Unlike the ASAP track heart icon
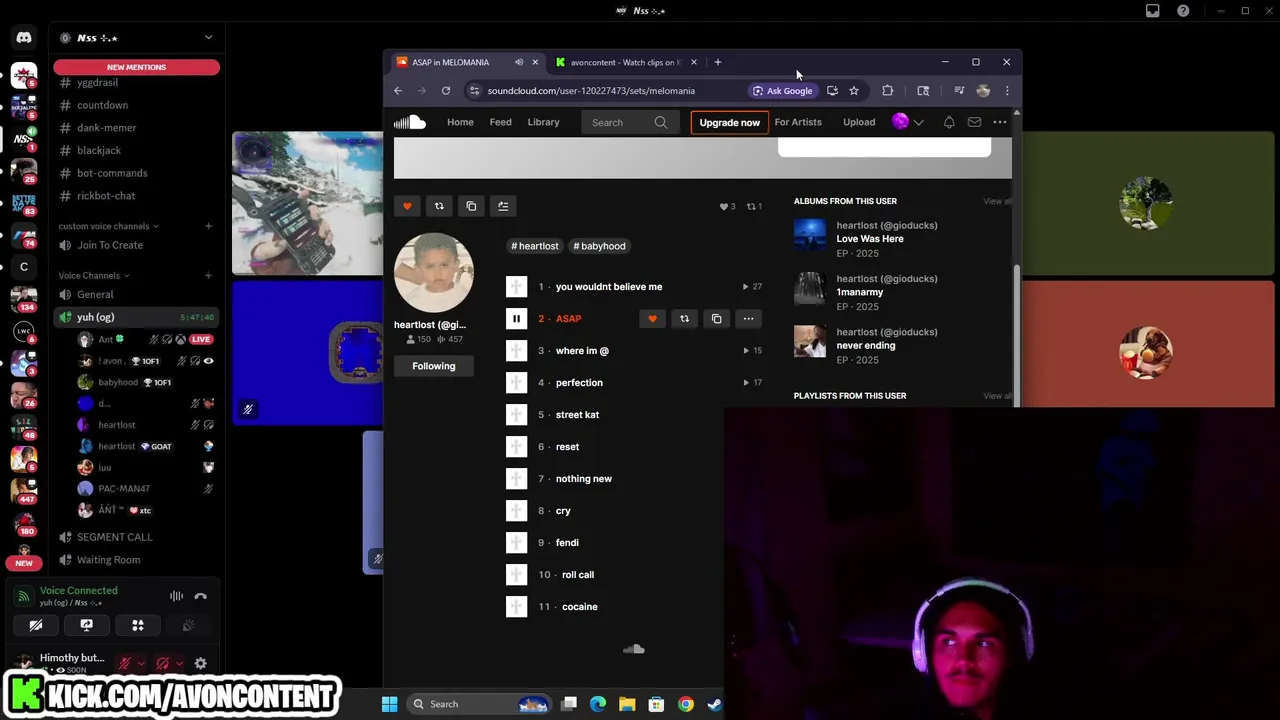This screenshot has width=1280, height=720. [x=652, y=319]
